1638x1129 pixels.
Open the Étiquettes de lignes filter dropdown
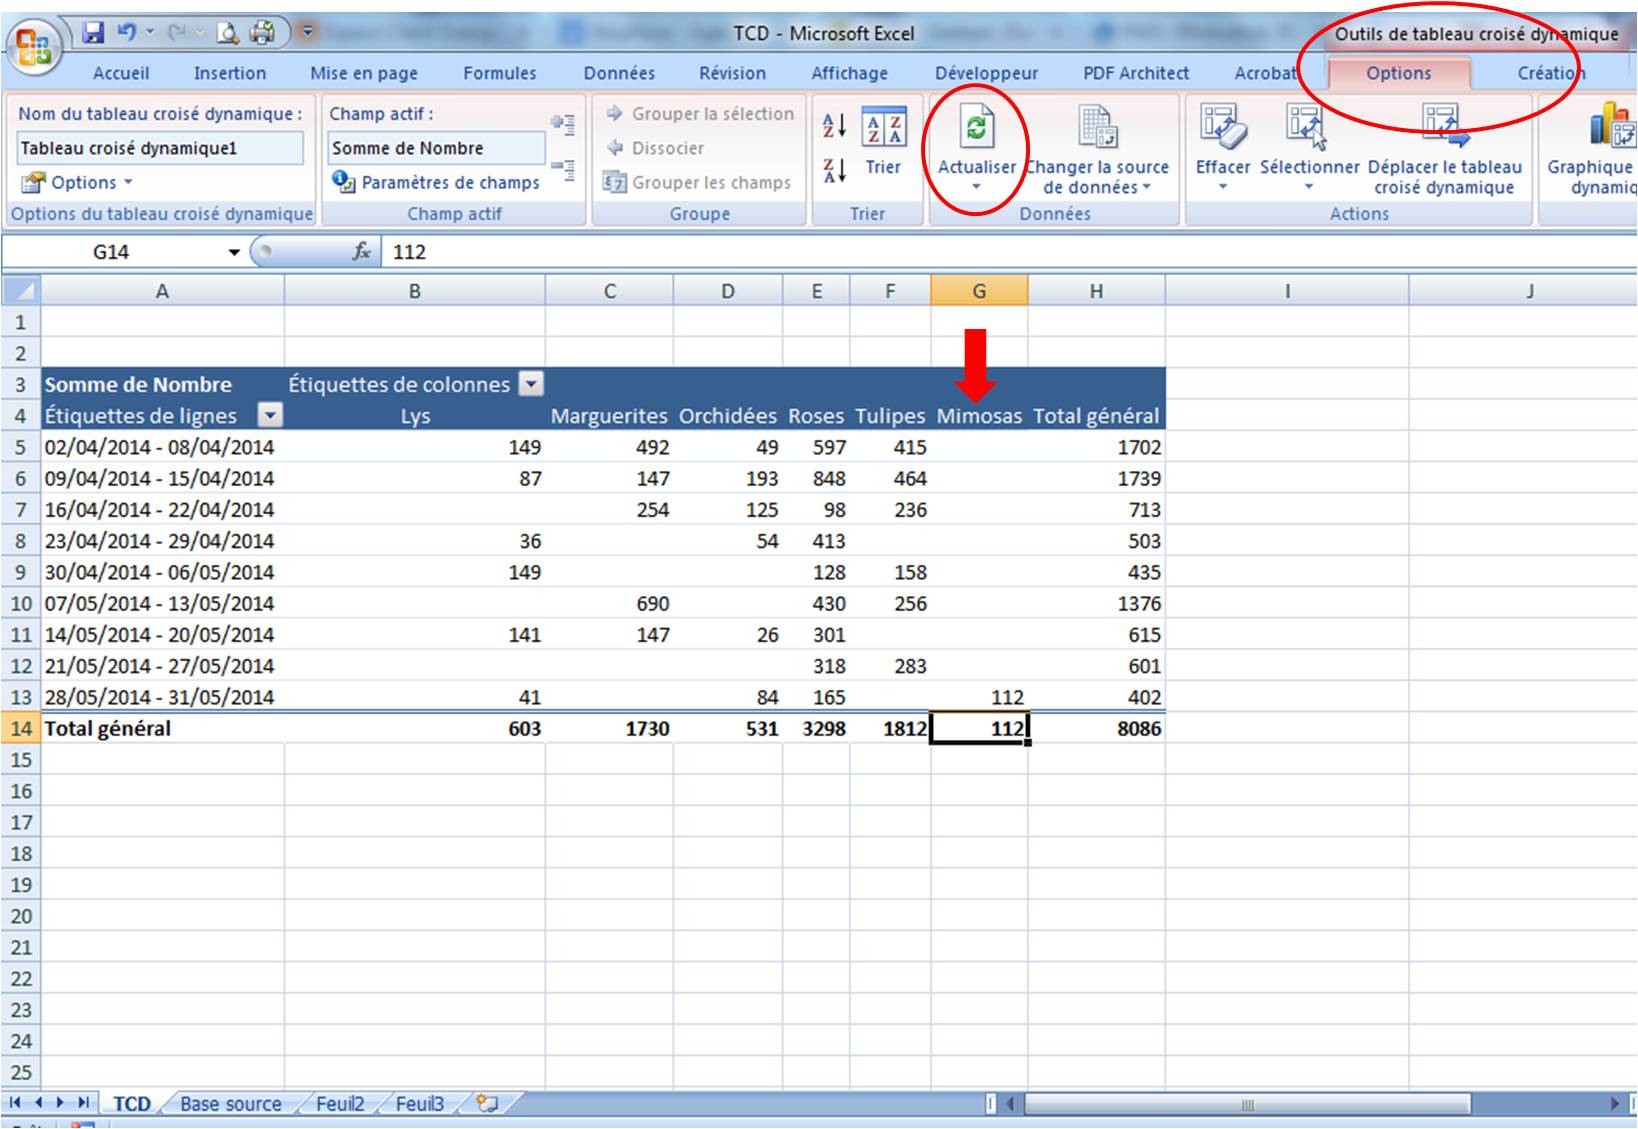pyautogui.click(x=270, y=415)
